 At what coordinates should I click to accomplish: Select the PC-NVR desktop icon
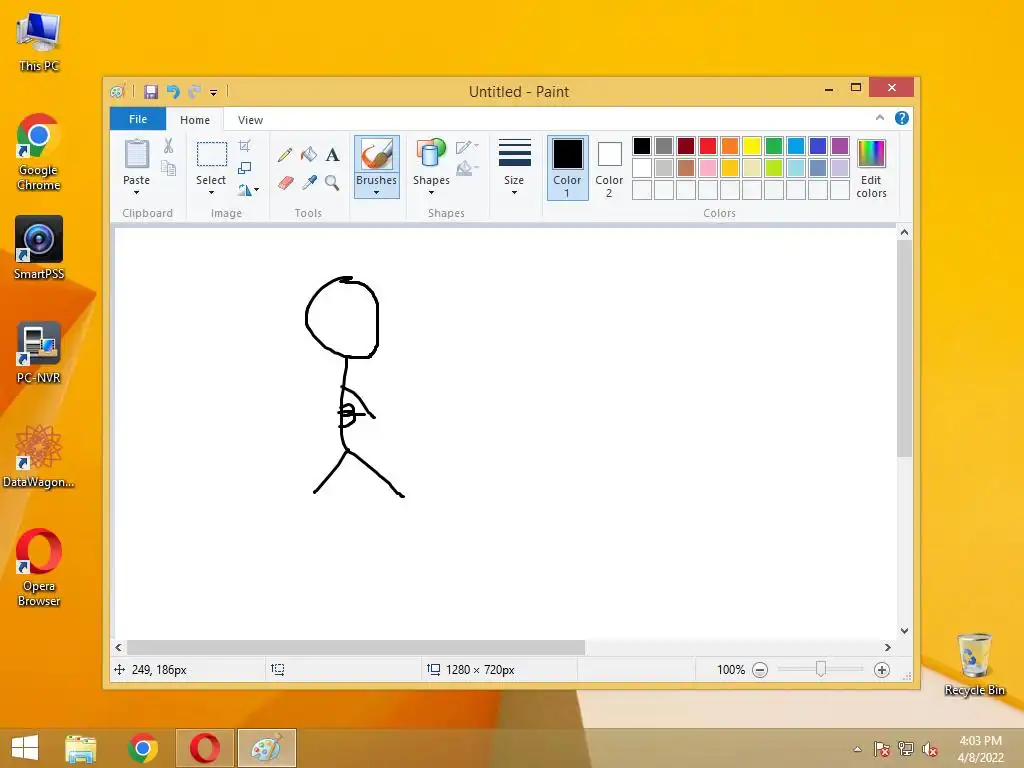coord(39,353)
